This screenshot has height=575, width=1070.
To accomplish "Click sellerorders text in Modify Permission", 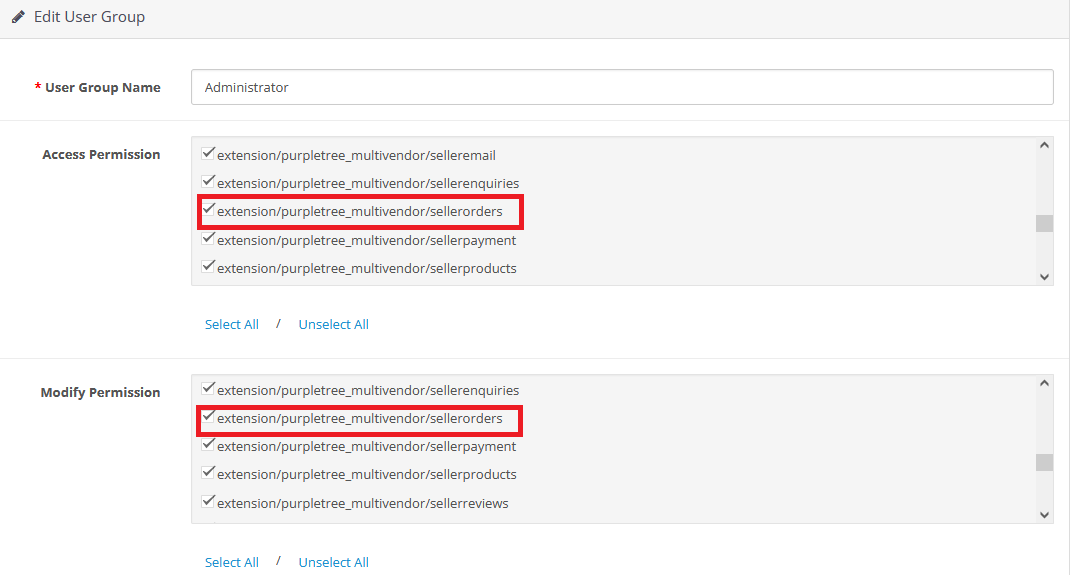I will (x=360, y=419).
